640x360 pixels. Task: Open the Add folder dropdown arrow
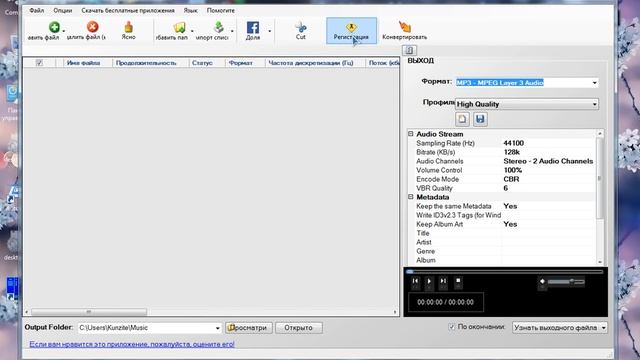click(192, 31)
